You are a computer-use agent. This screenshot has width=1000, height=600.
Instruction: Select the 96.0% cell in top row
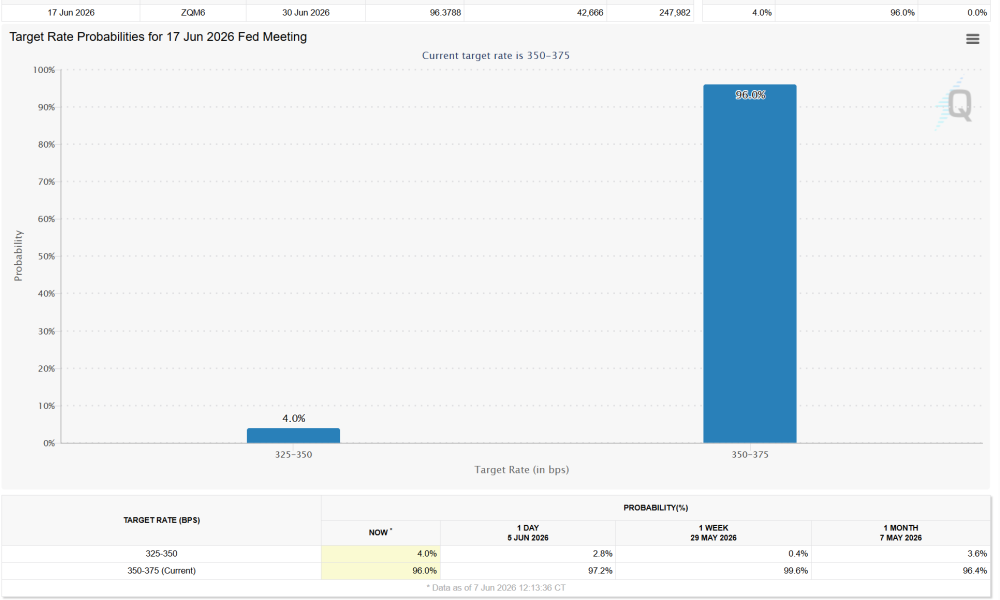point(846,12)
